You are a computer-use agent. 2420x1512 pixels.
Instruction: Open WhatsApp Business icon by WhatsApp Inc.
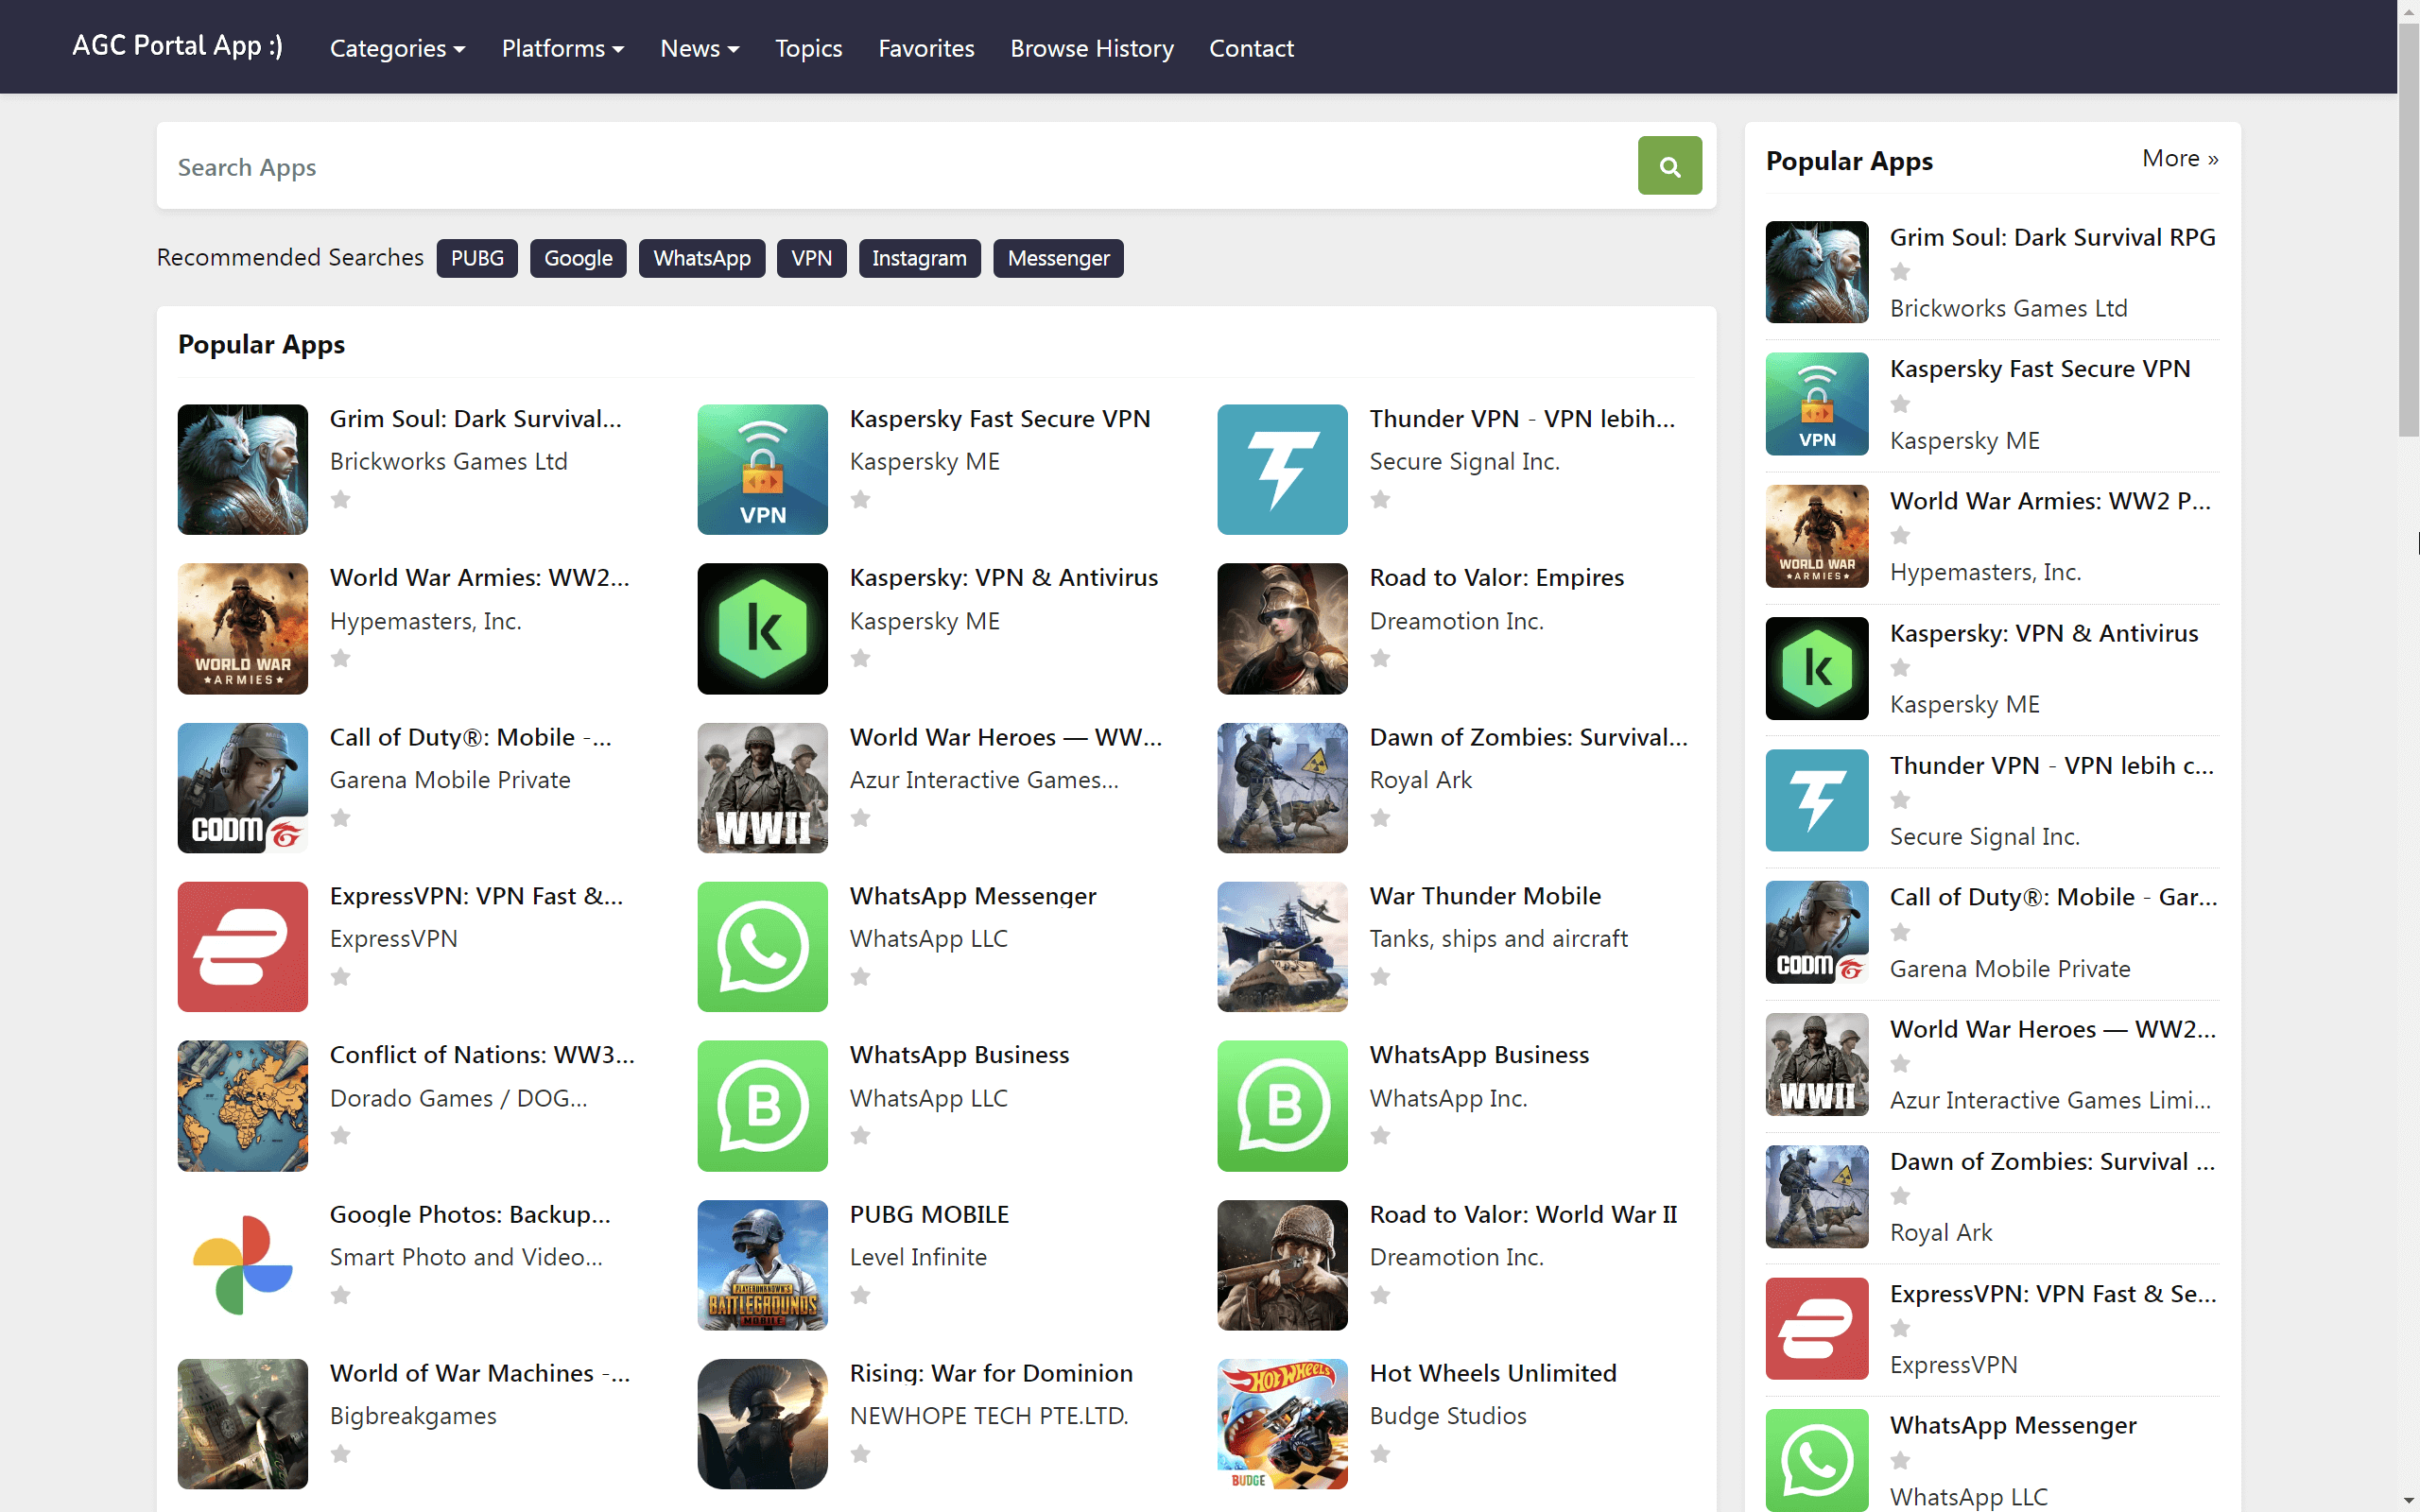1282,1105
